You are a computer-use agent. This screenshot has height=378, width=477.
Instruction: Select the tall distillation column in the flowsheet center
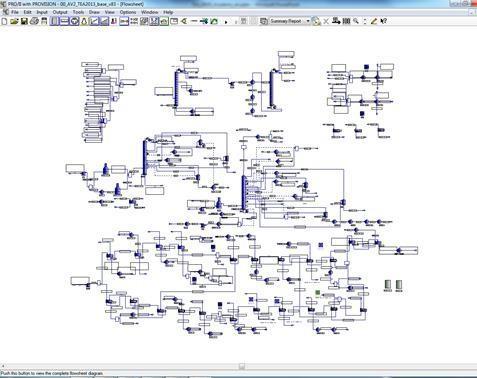244,193
